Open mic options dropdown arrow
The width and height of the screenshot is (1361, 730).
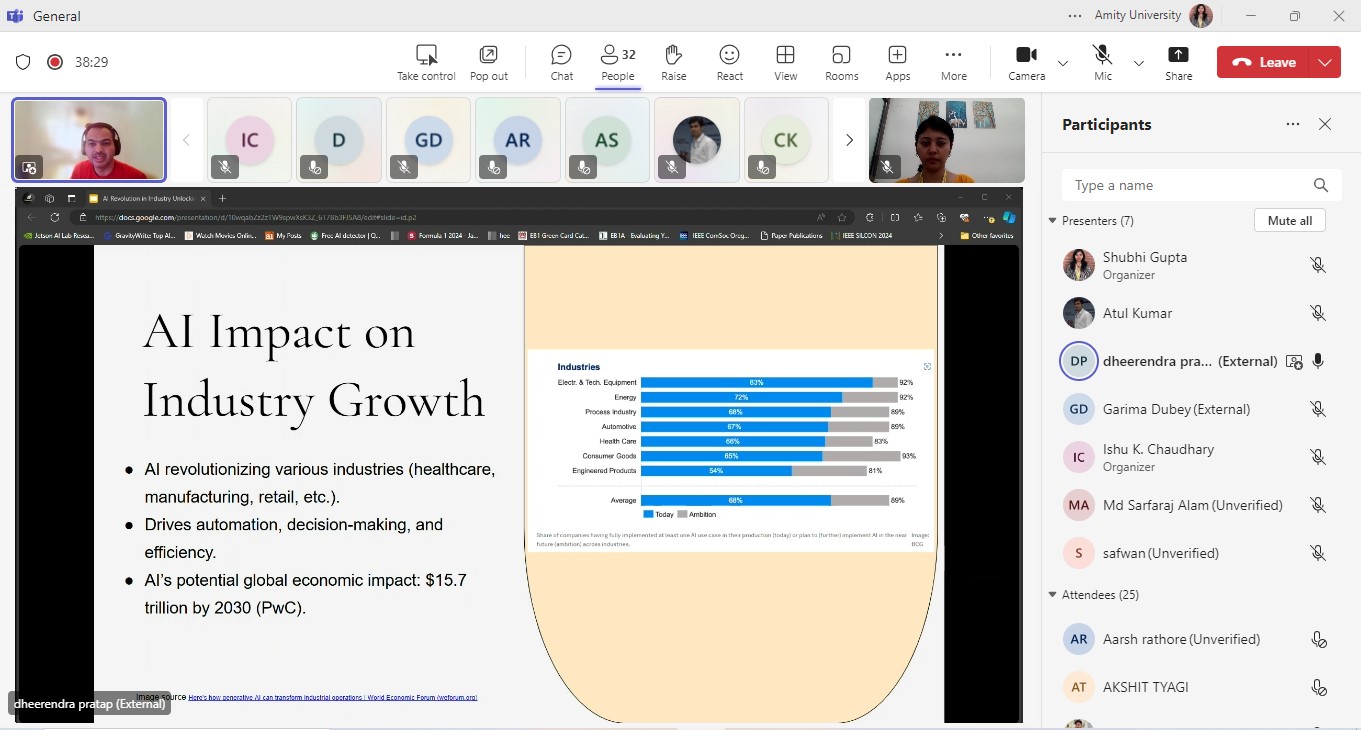(1138, 63)
